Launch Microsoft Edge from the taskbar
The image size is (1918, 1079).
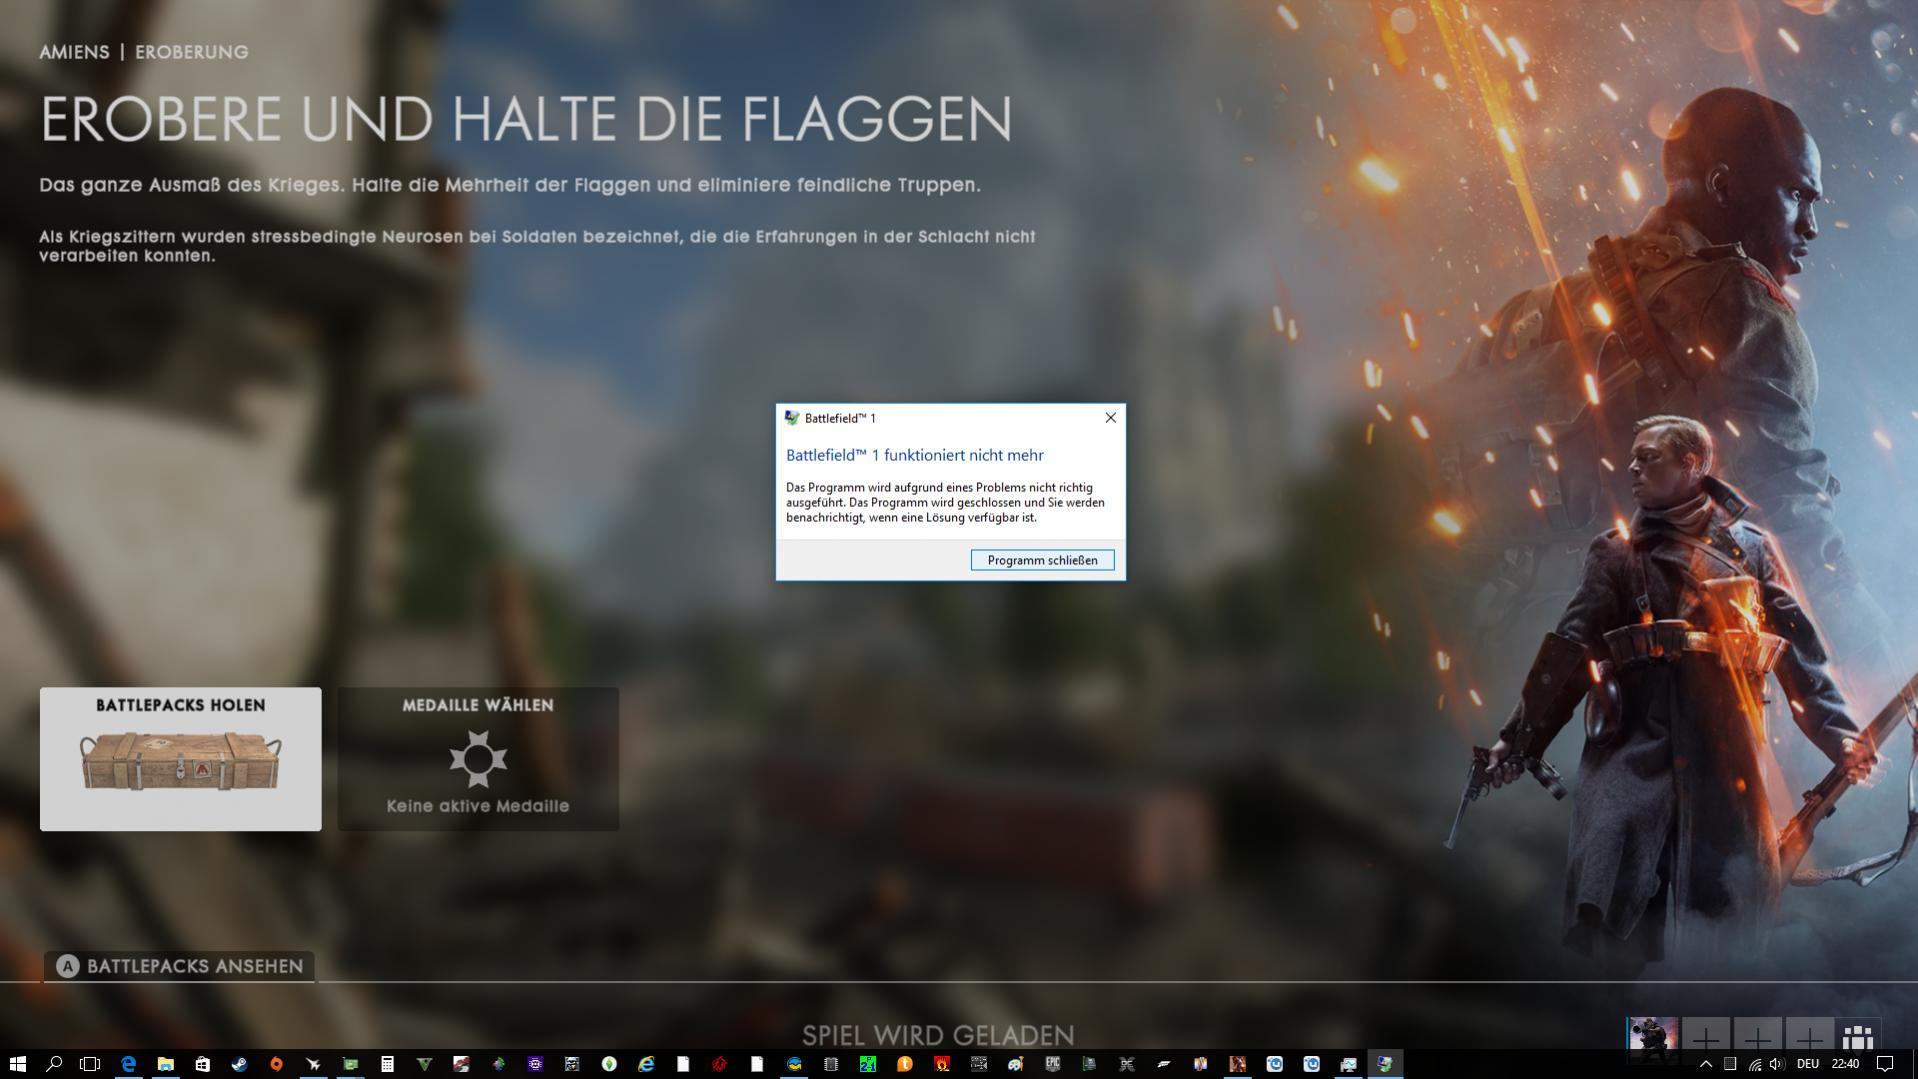tap(128, 1064)
